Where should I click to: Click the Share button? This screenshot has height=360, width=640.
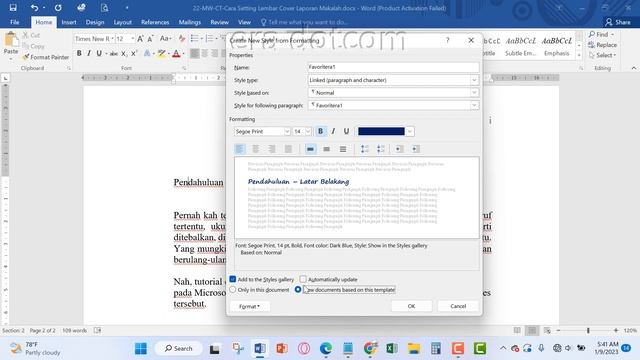click(618, 22)
